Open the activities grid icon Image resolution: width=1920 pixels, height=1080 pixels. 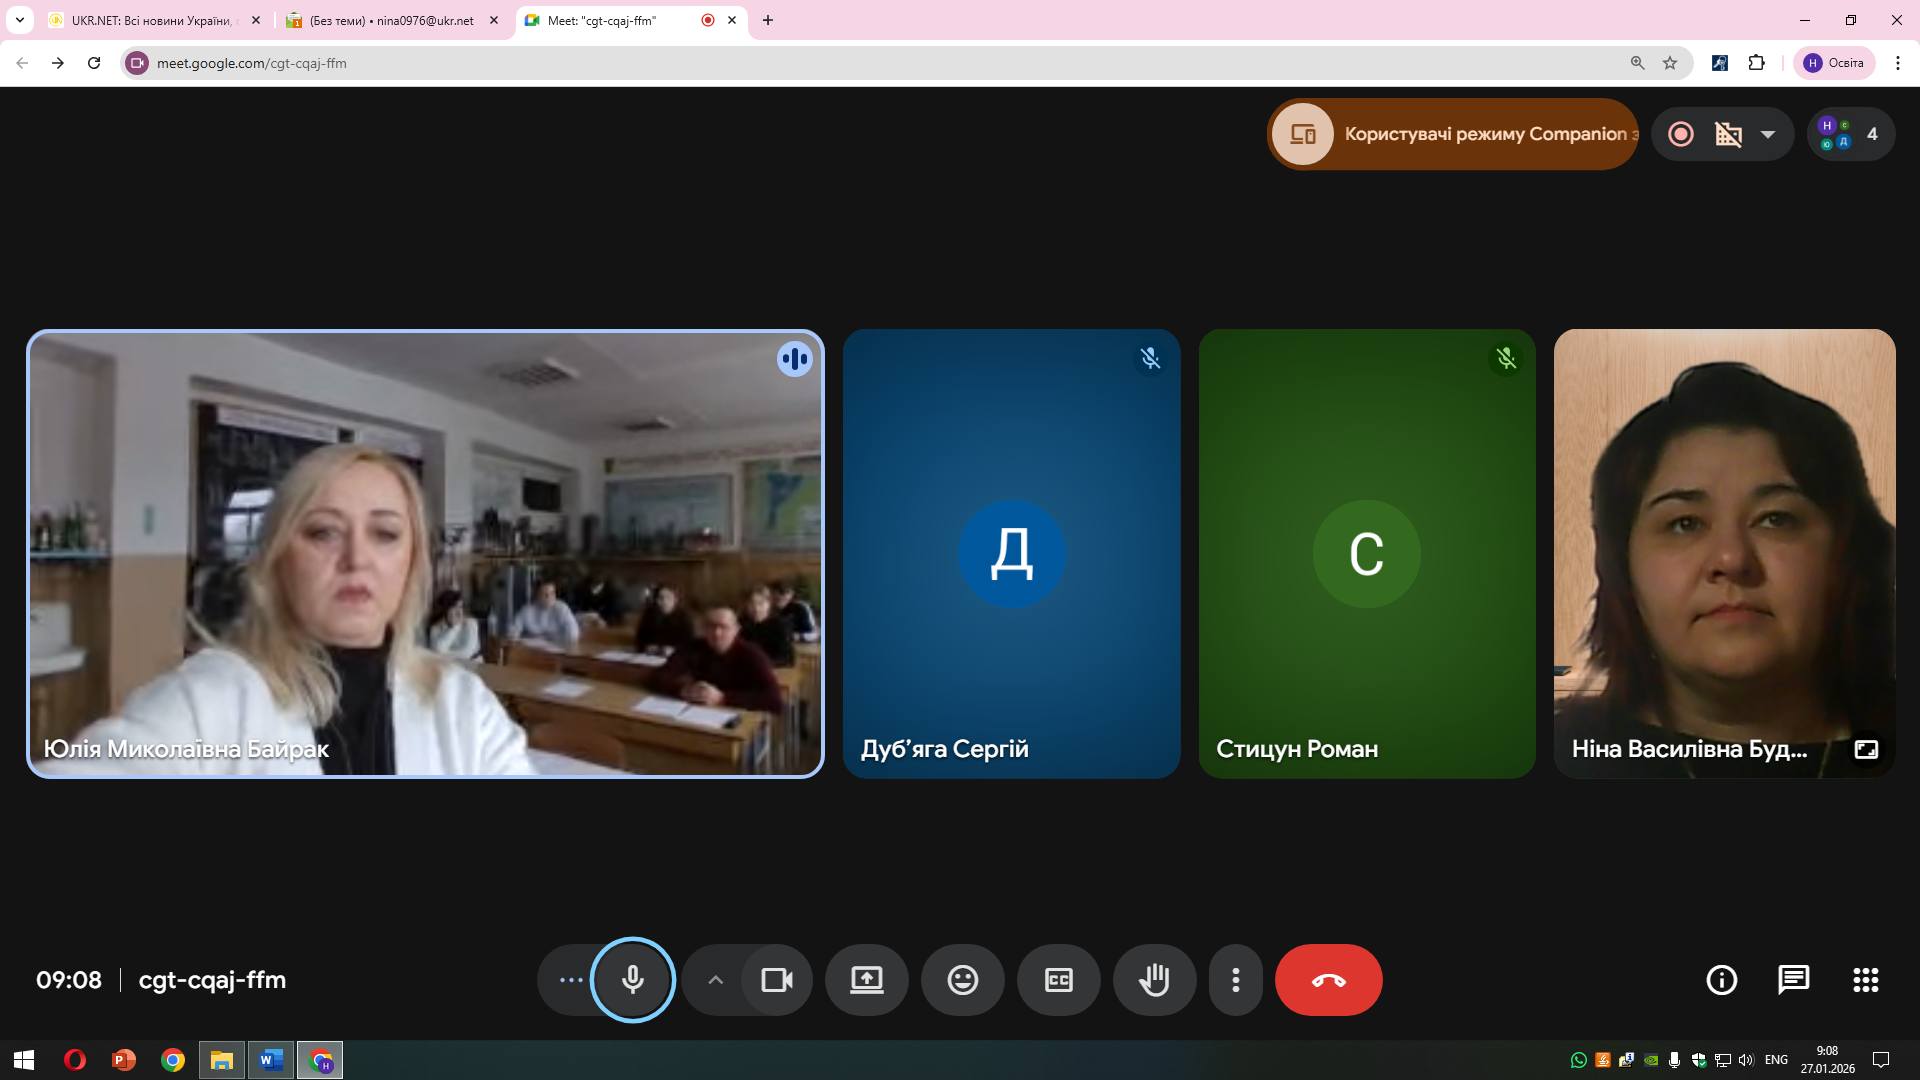(x=1865, y=980)
